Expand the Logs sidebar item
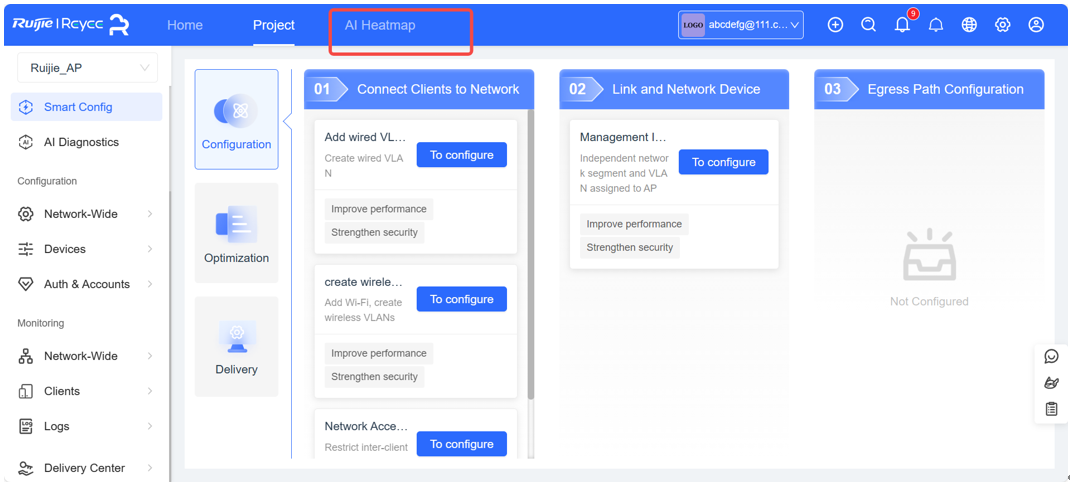The height and width of the screenshot is (487, 1070). [85, 426]
